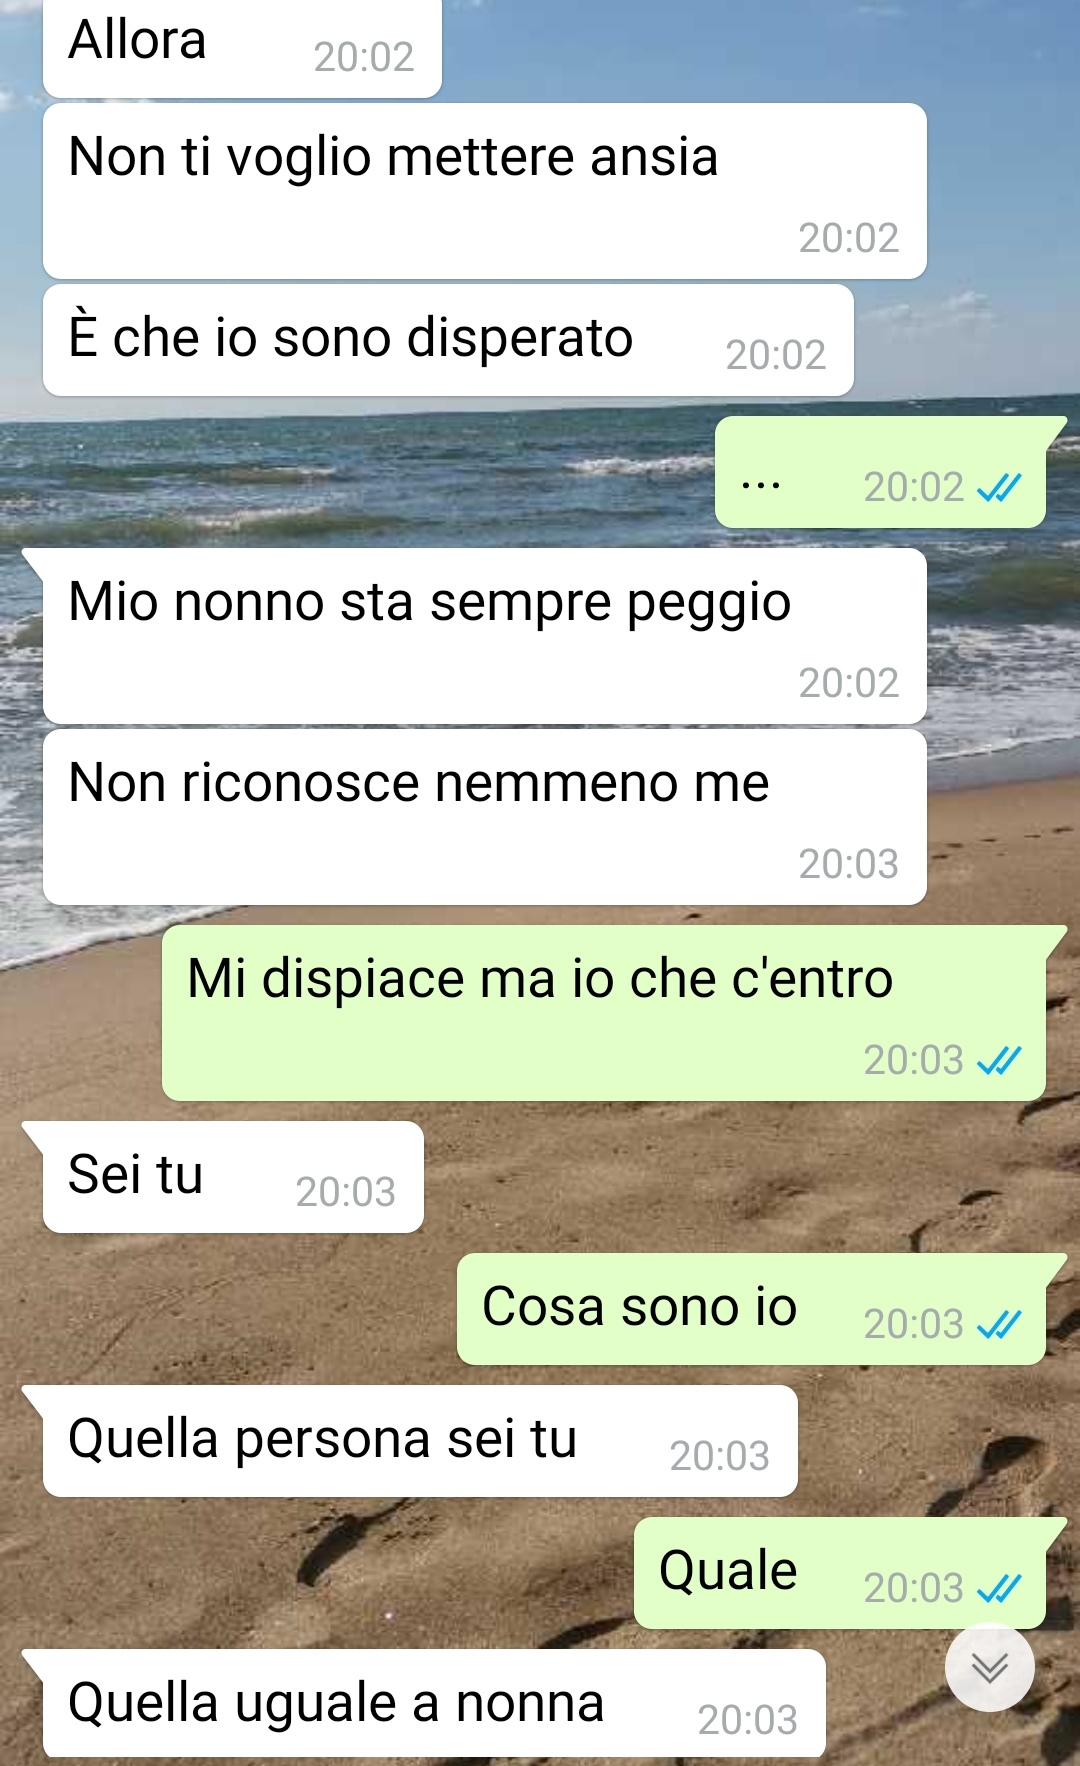Select the "Allora" message bubble
The image size is (1080, 1766).
(242, 48)
